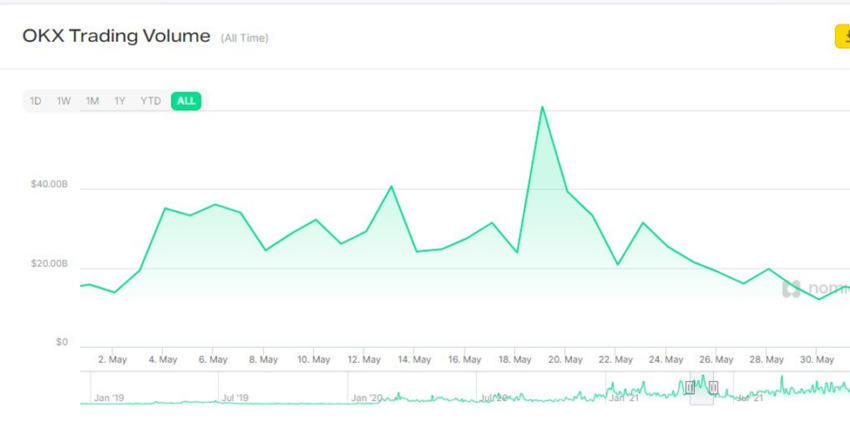850x422 pixels.
Task: Click the 22. May dip on the chart line
Action: coord(617,264)
